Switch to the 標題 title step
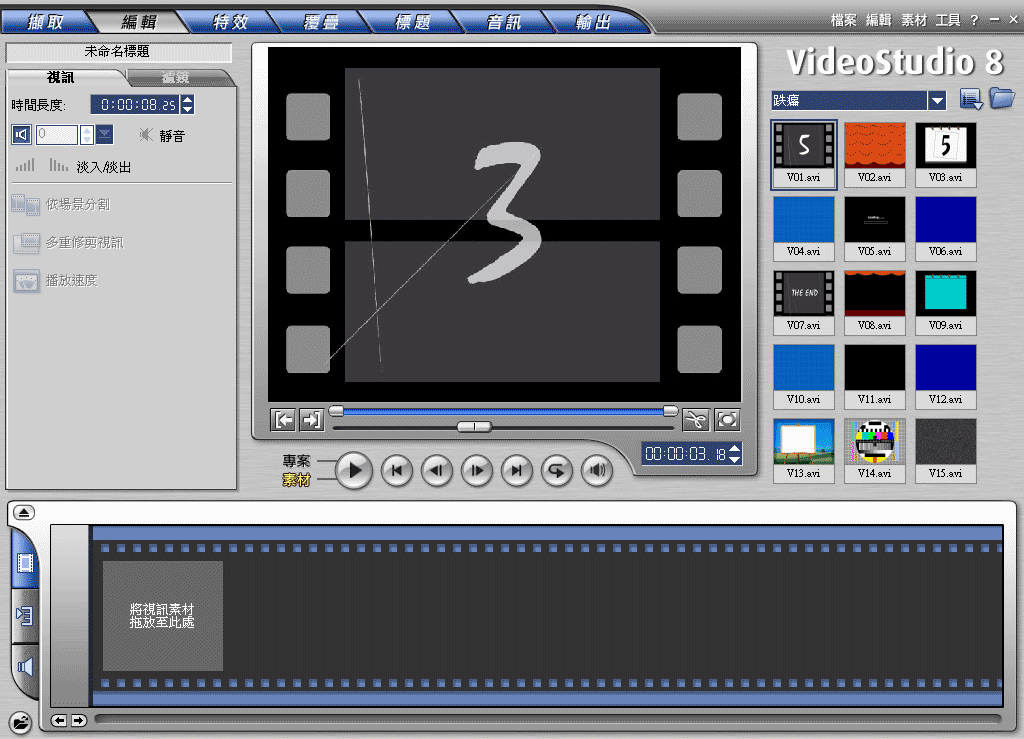1024x739 pixels. pyautogui.click(x=413, y=22)
